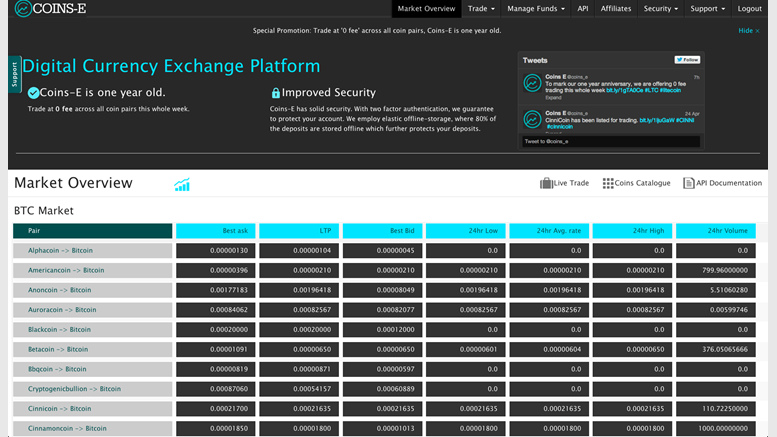The width and height of the screenshot is (777, 437).
Task: Open the Anoncoin -> Bitcoin pair
Action: pos(59,290)
